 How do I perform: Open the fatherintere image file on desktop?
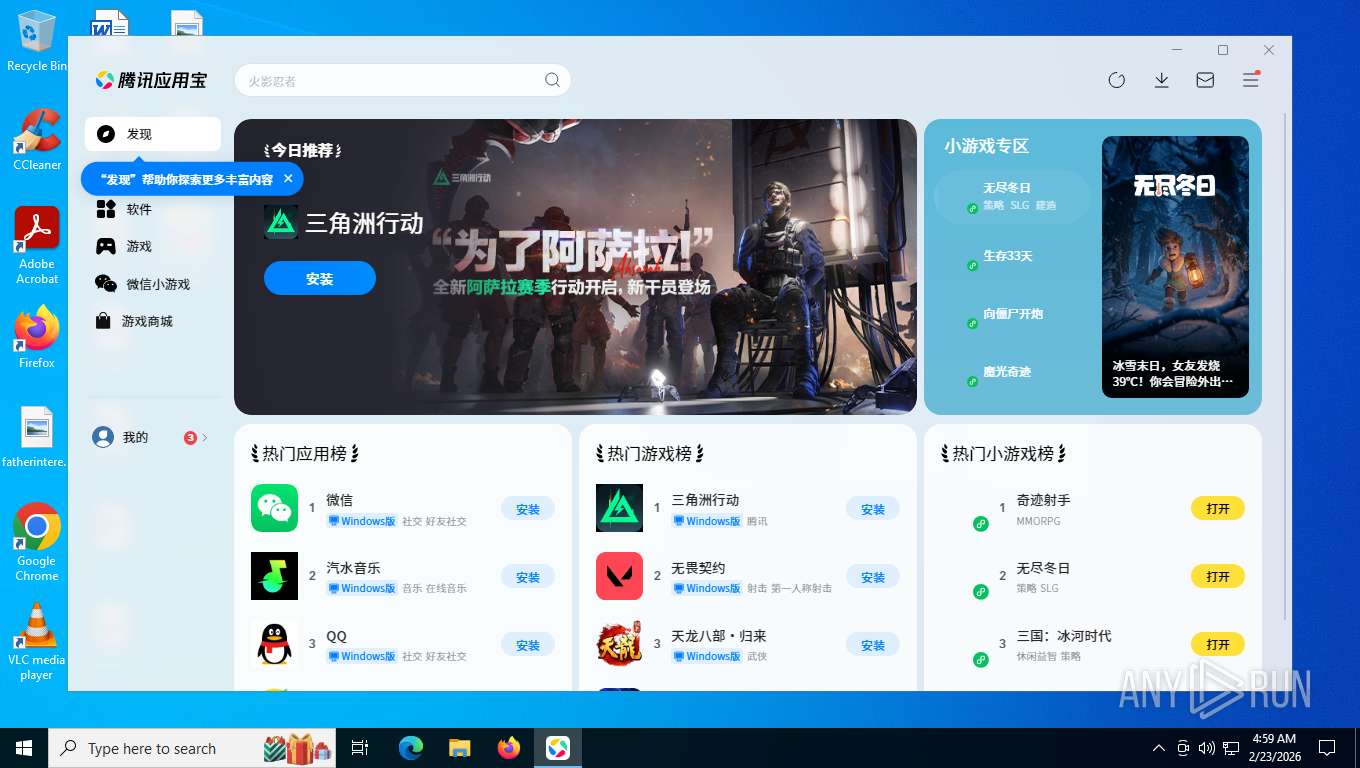pos(37,438)
